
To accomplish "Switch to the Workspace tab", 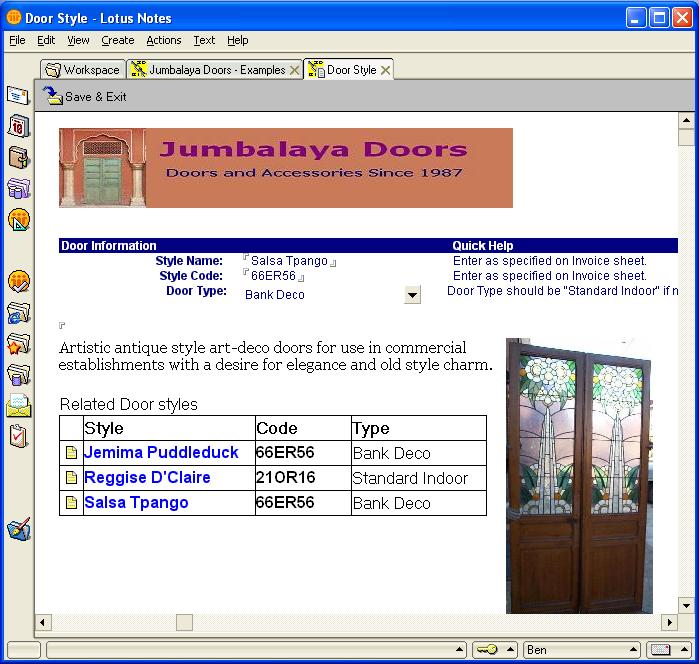I will tap(82, 70).
